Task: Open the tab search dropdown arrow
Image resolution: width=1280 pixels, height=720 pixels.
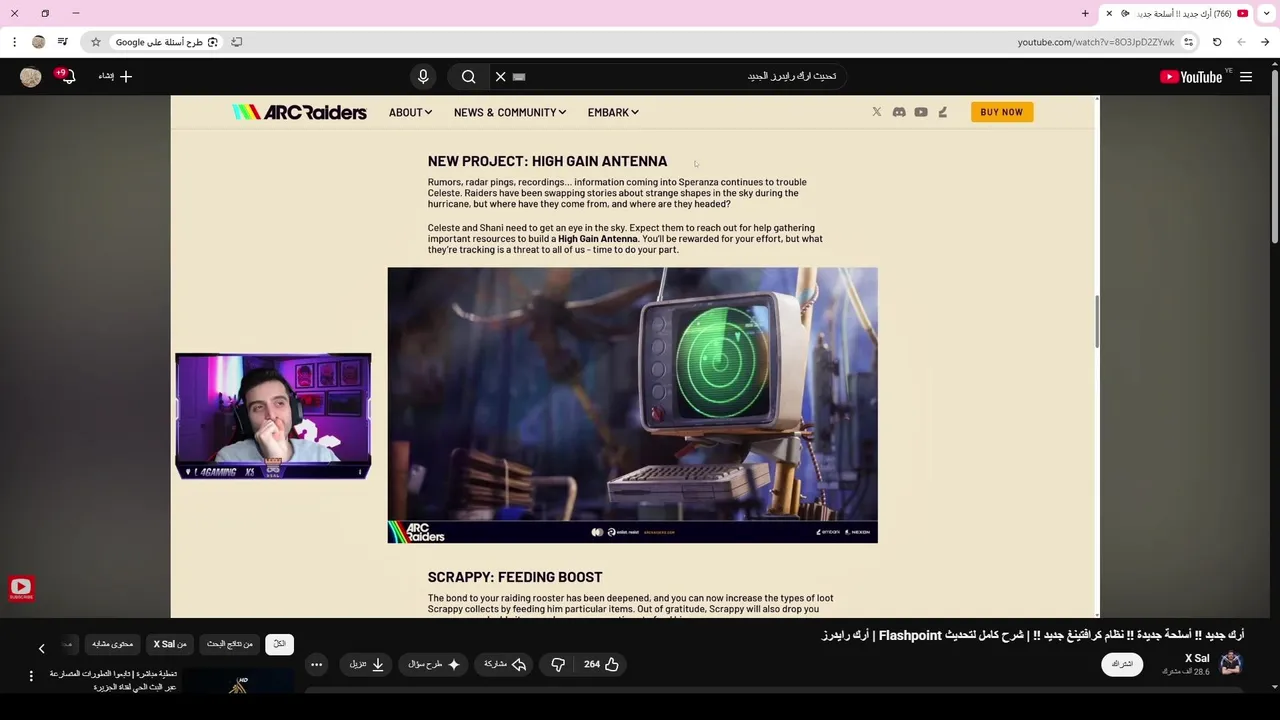Action: click(1266, 14)
